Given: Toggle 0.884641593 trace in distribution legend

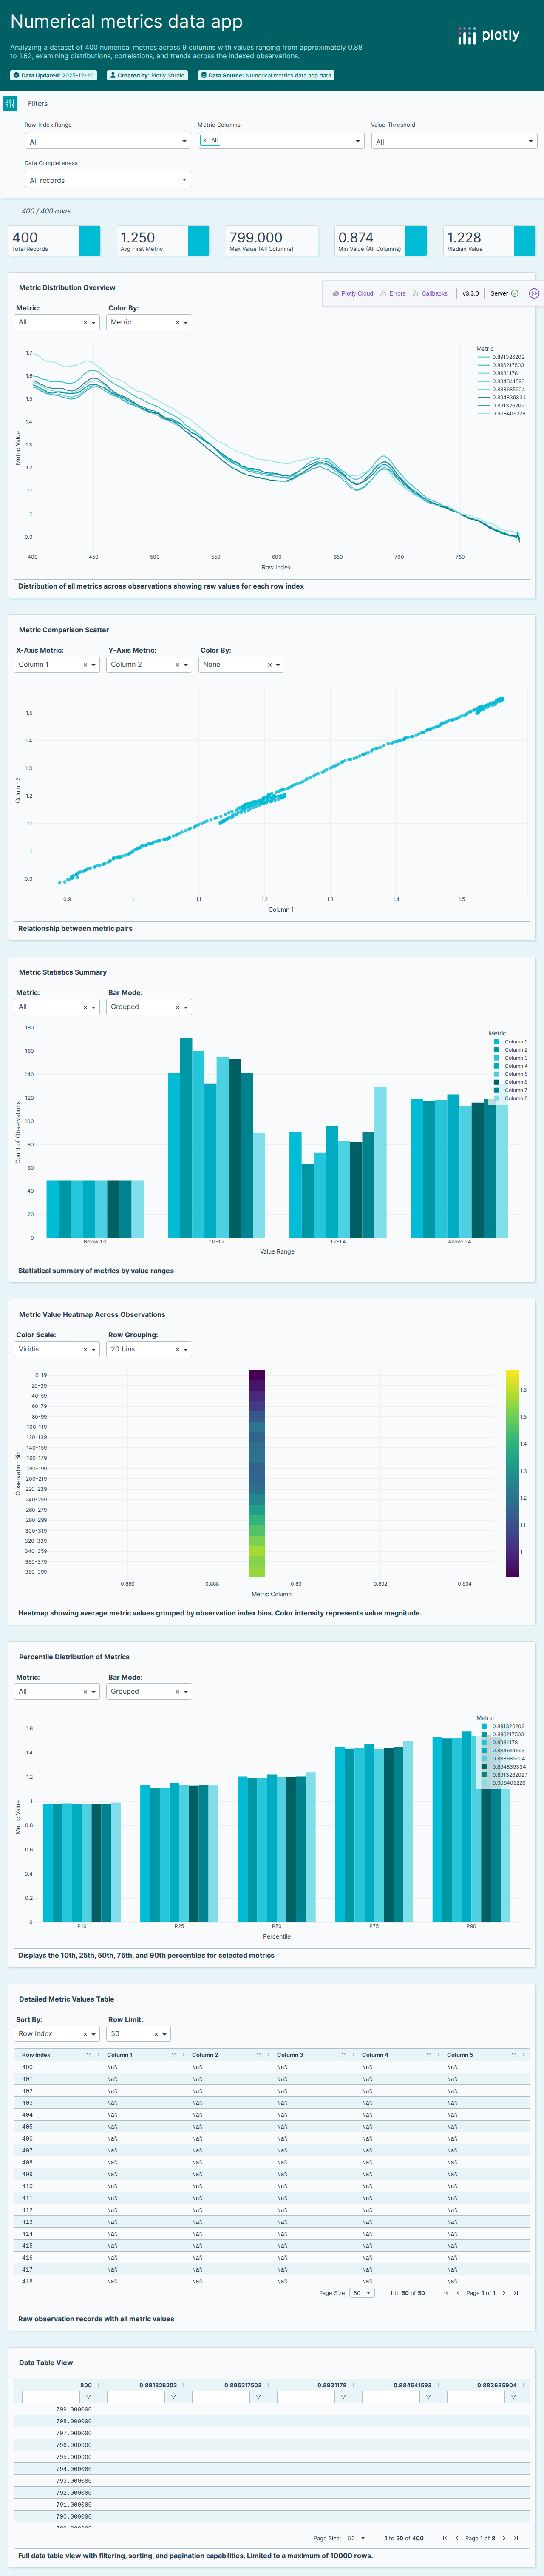Looking at the screenshot, I should click(501, 381).
